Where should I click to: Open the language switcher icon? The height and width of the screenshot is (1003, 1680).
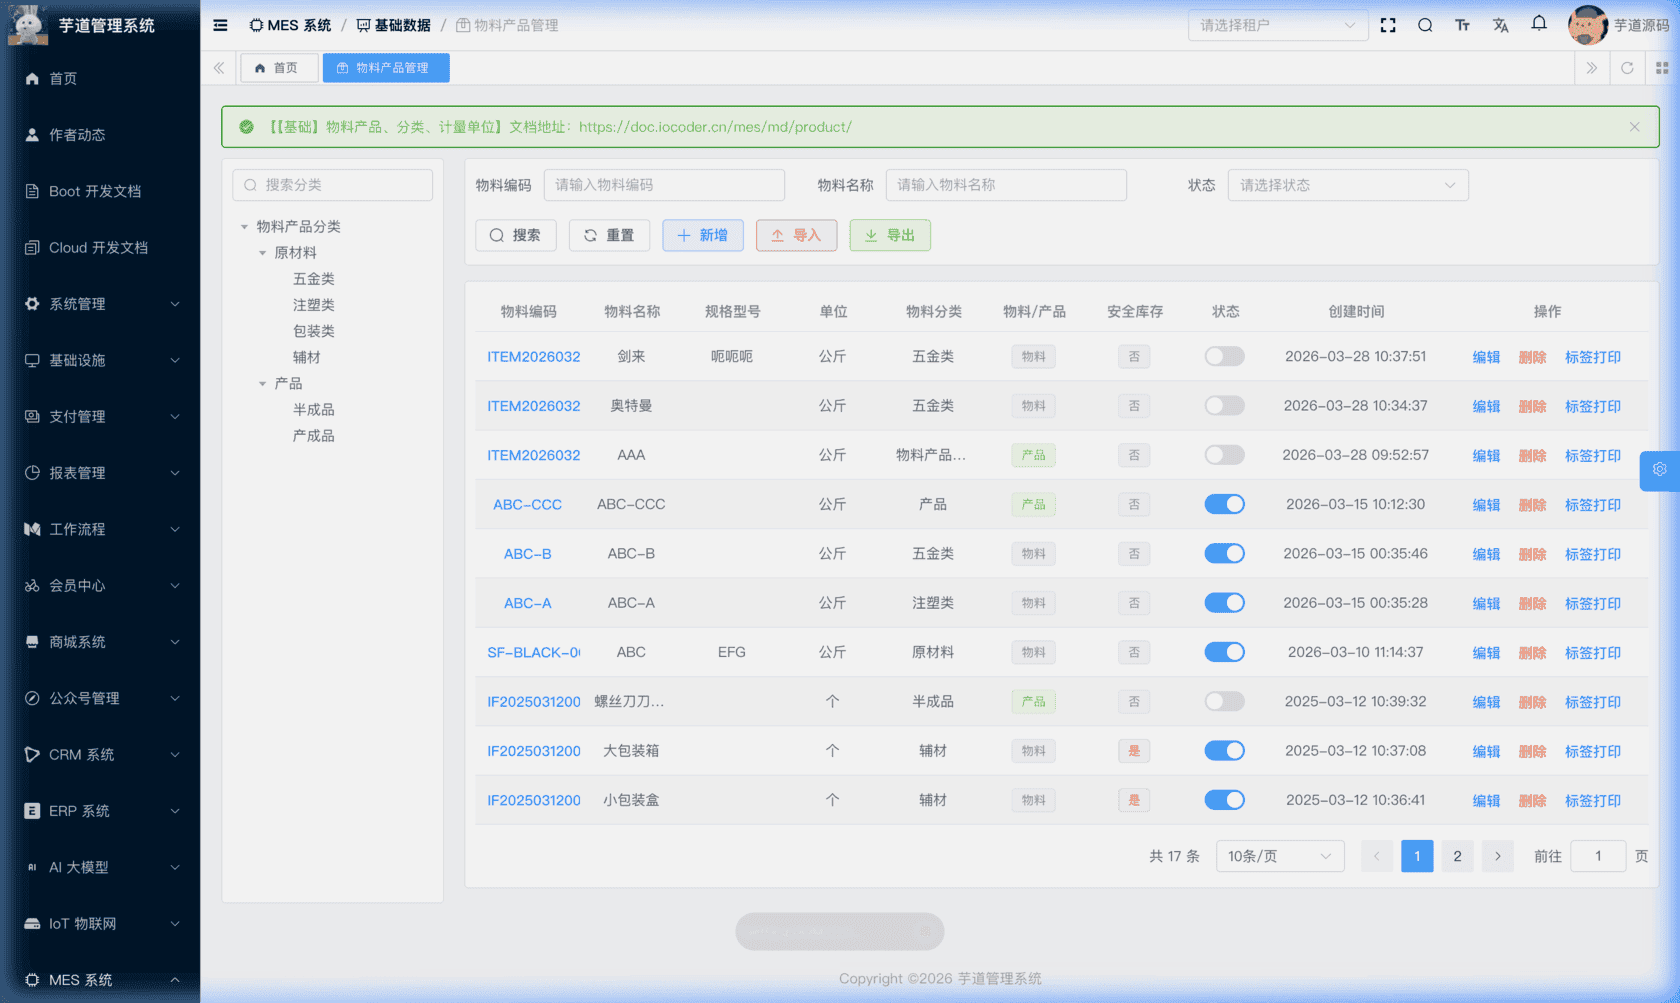pyautogui.click(x=1500, y=25)
